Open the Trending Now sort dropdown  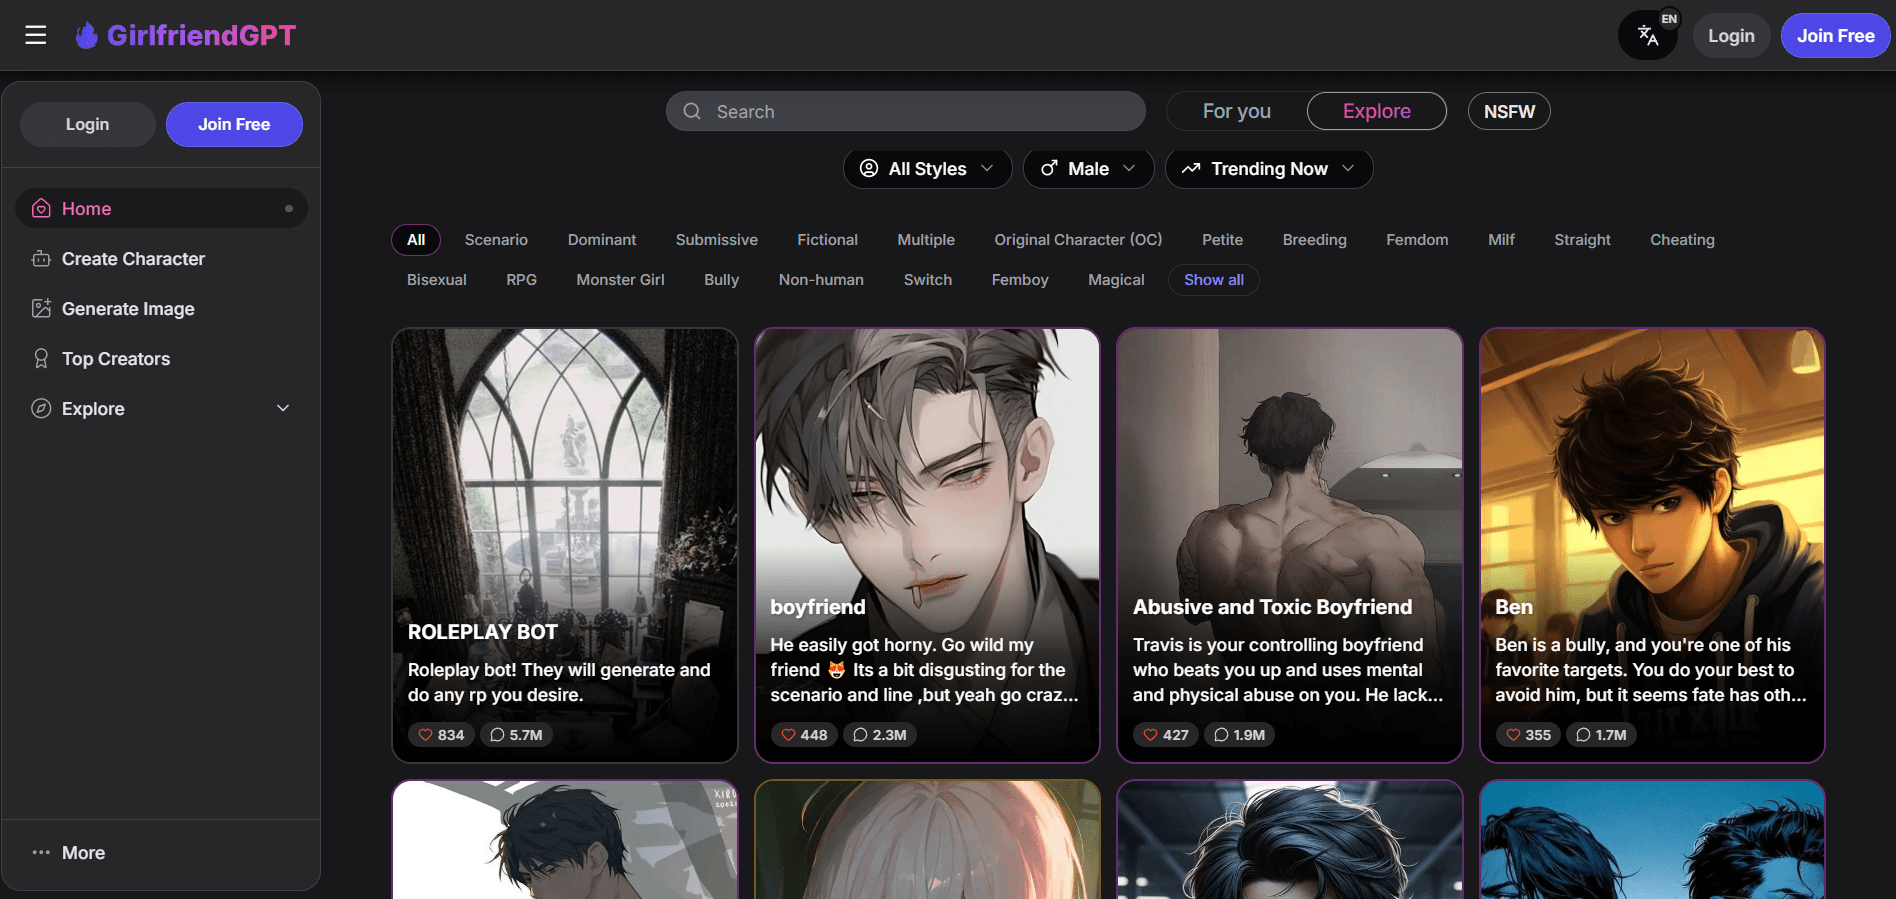coord(1269,169)
